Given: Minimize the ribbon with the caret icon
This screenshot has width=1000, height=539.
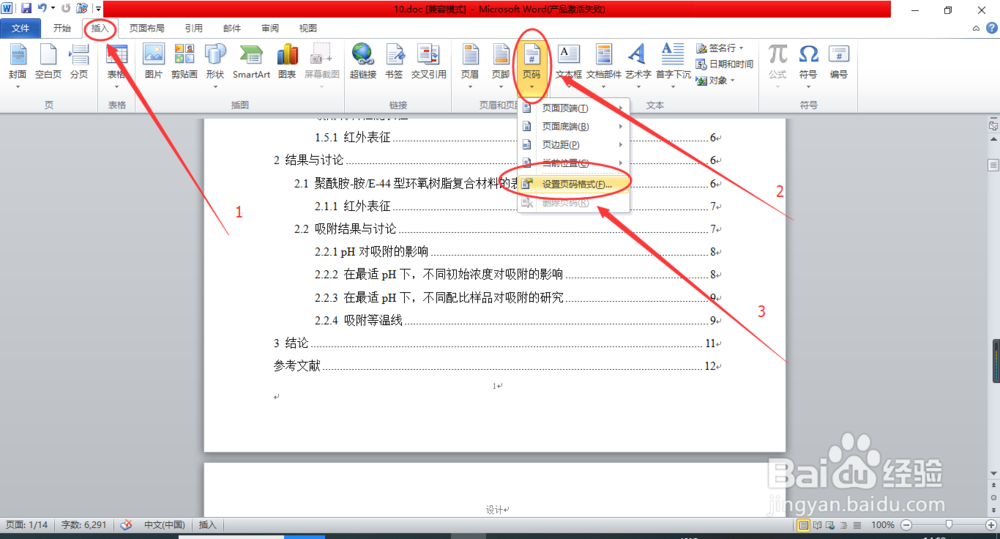Looking at the screenshot, I should pyautogui.click(x=976, y=28).
